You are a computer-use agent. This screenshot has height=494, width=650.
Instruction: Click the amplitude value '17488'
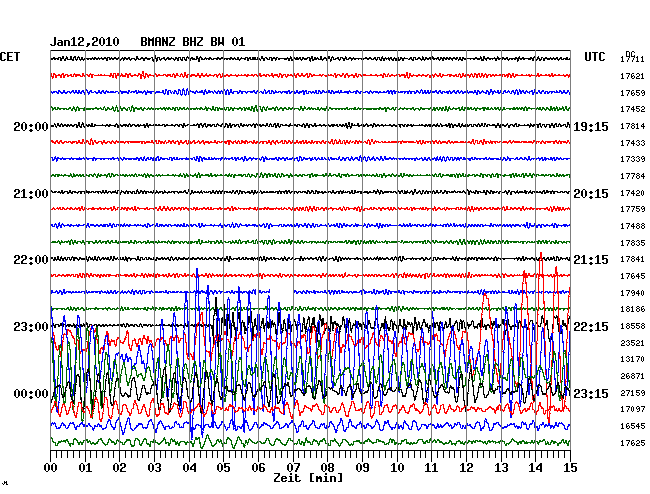[x=633, y=226]
